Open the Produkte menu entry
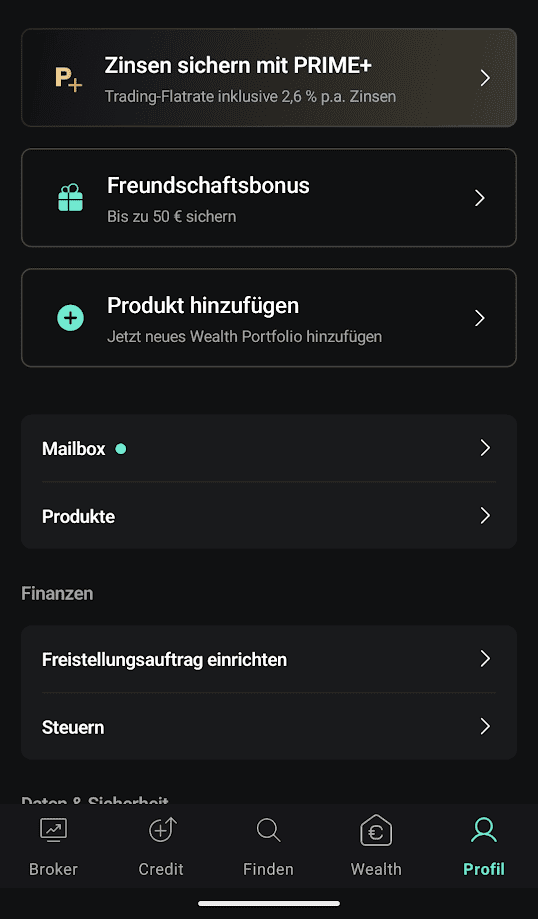This screenshot has height=919, width=538. click(x=269, y=516)
